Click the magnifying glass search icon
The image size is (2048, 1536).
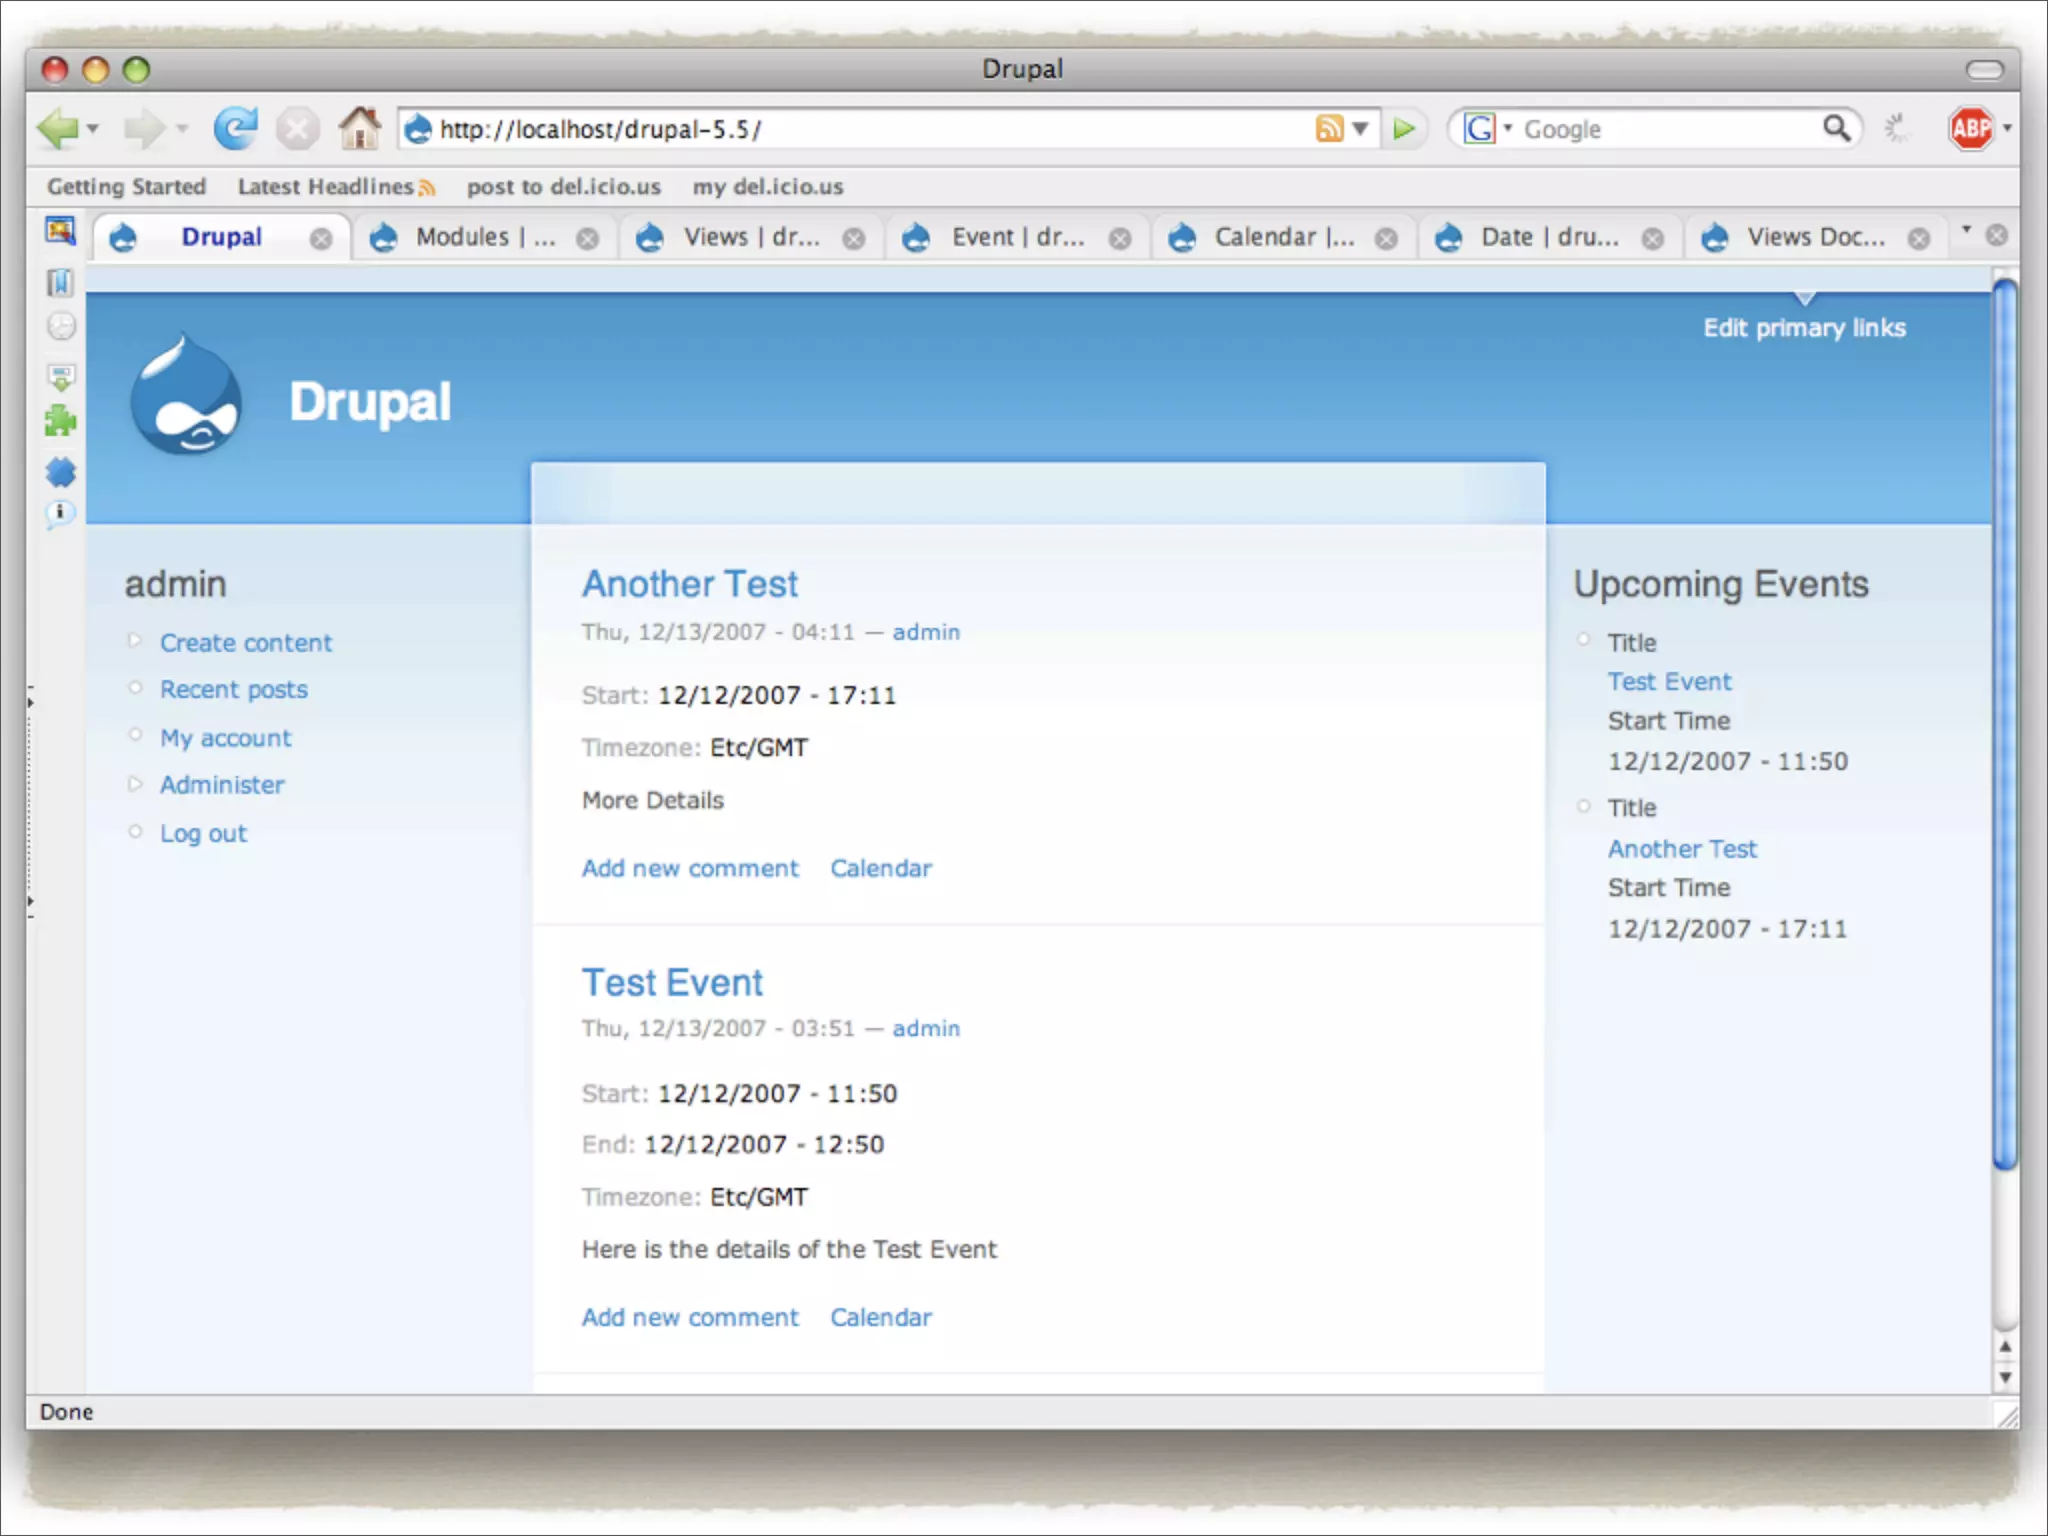click(x=1836, y=128)
